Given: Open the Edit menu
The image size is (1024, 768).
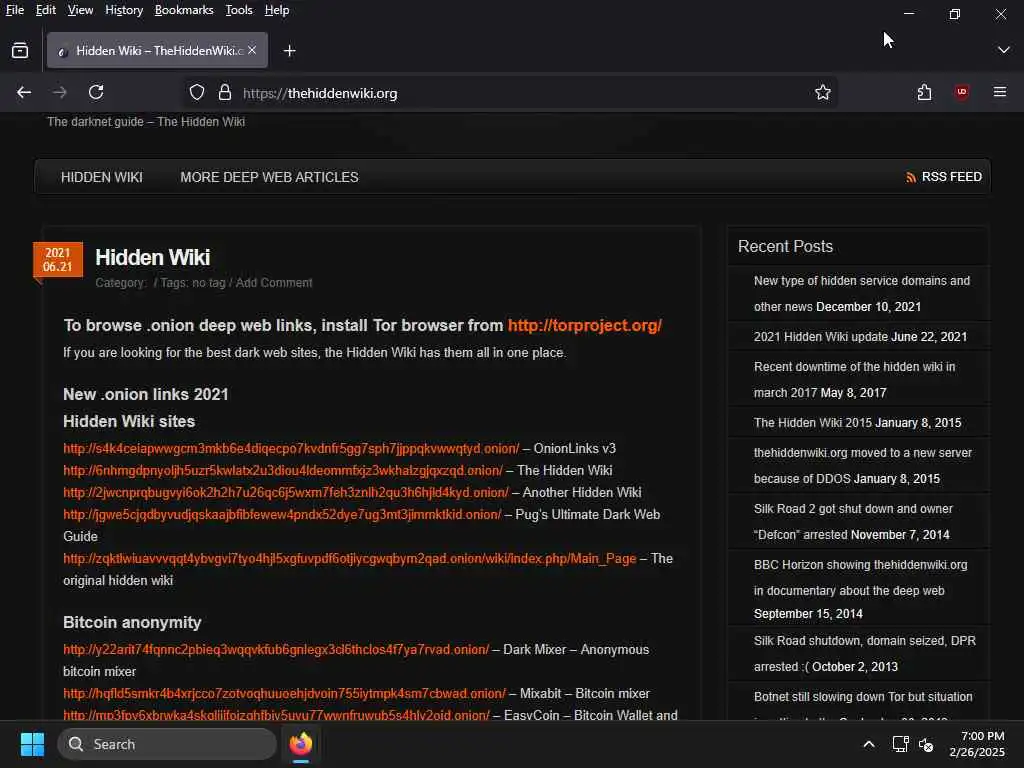Looking at the screenshot, I should (x=46, y=10).
